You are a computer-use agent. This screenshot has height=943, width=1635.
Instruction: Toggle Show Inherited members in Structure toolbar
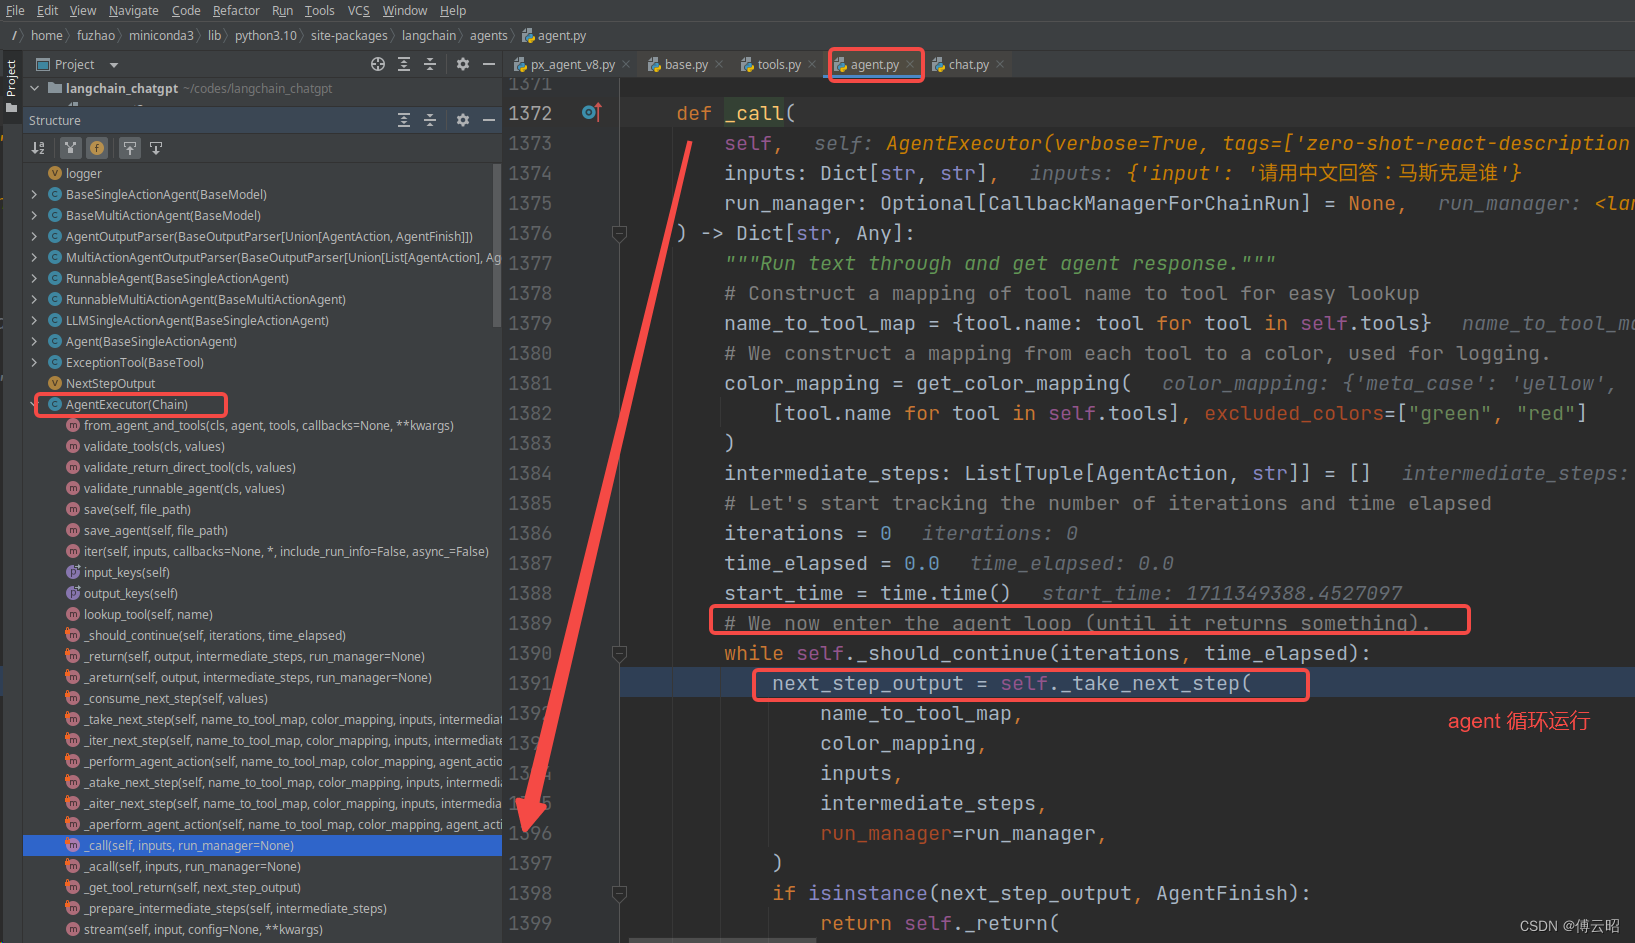click(70, 148)
